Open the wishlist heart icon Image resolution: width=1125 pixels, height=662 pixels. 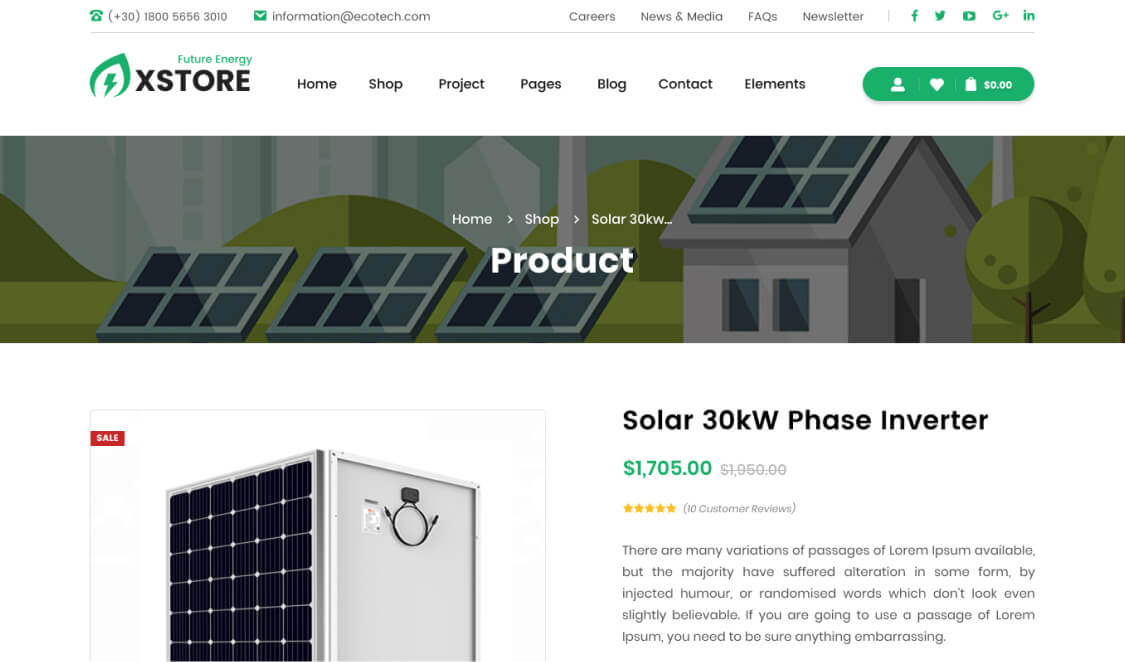pyautogui.click(x=936, y=85)
